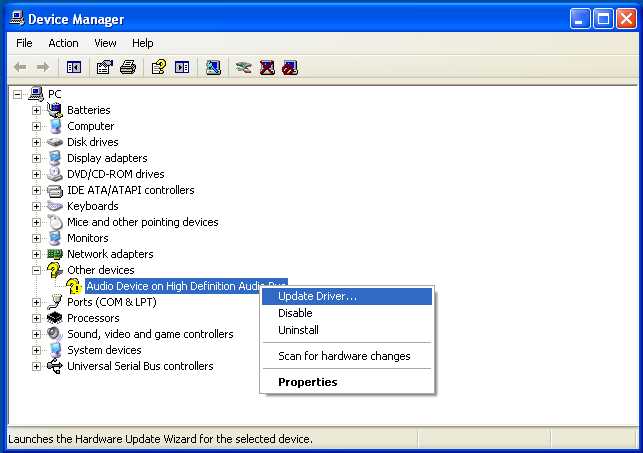Click the Universal Serial Bus controllers USB icon

click(x=55, y=366)
